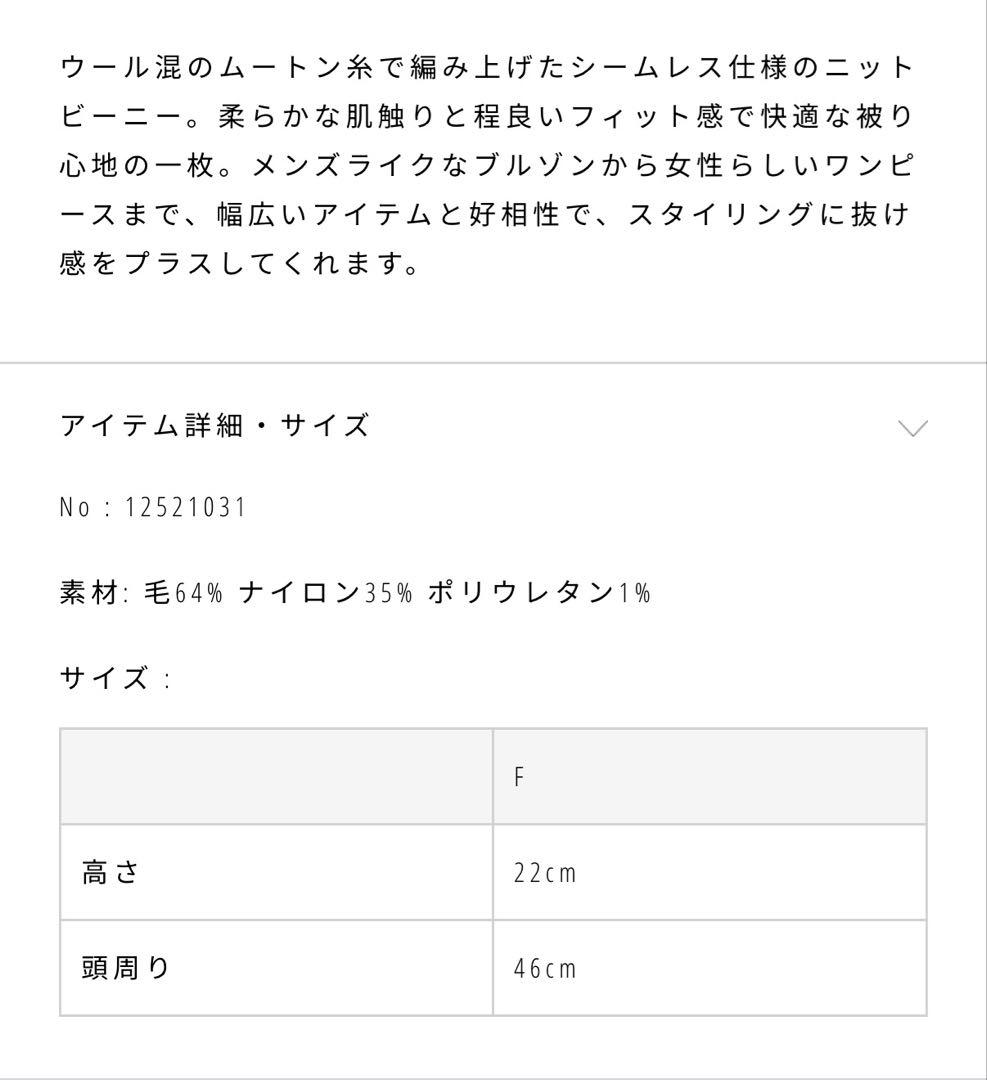Collapse the アイテム詳細・サイズ chevron arrow
The width and height of the screenshot is (987, 1080).
click(912, 428)
